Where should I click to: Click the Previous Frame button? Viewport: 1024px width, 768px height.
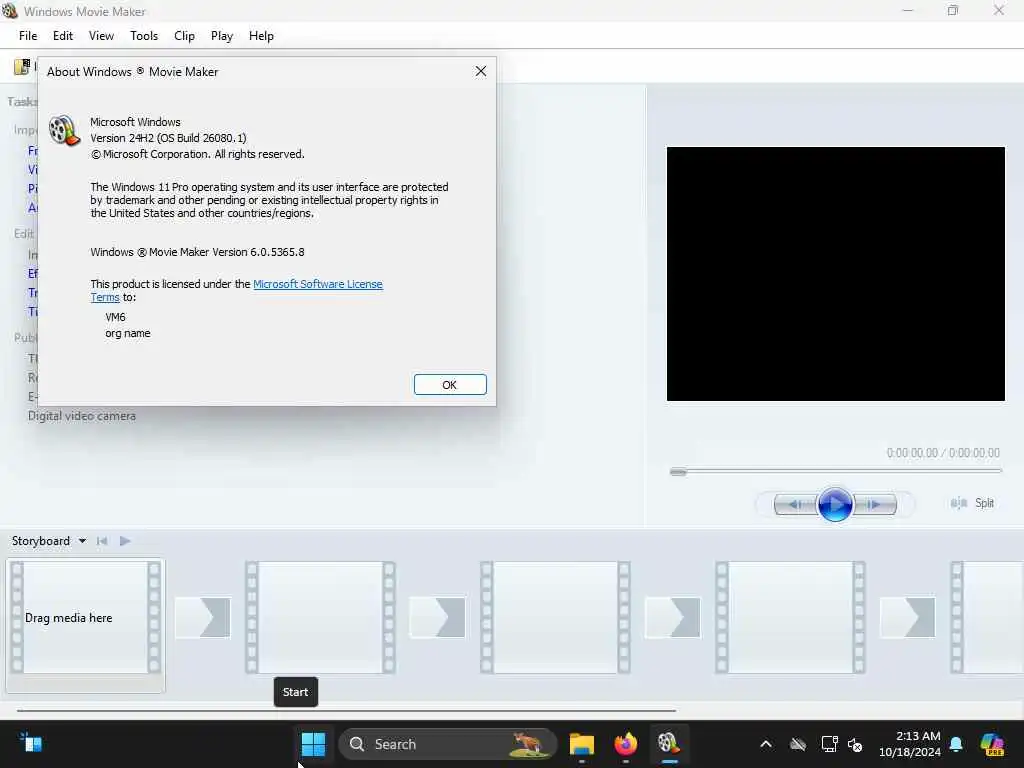click(795, 504)
